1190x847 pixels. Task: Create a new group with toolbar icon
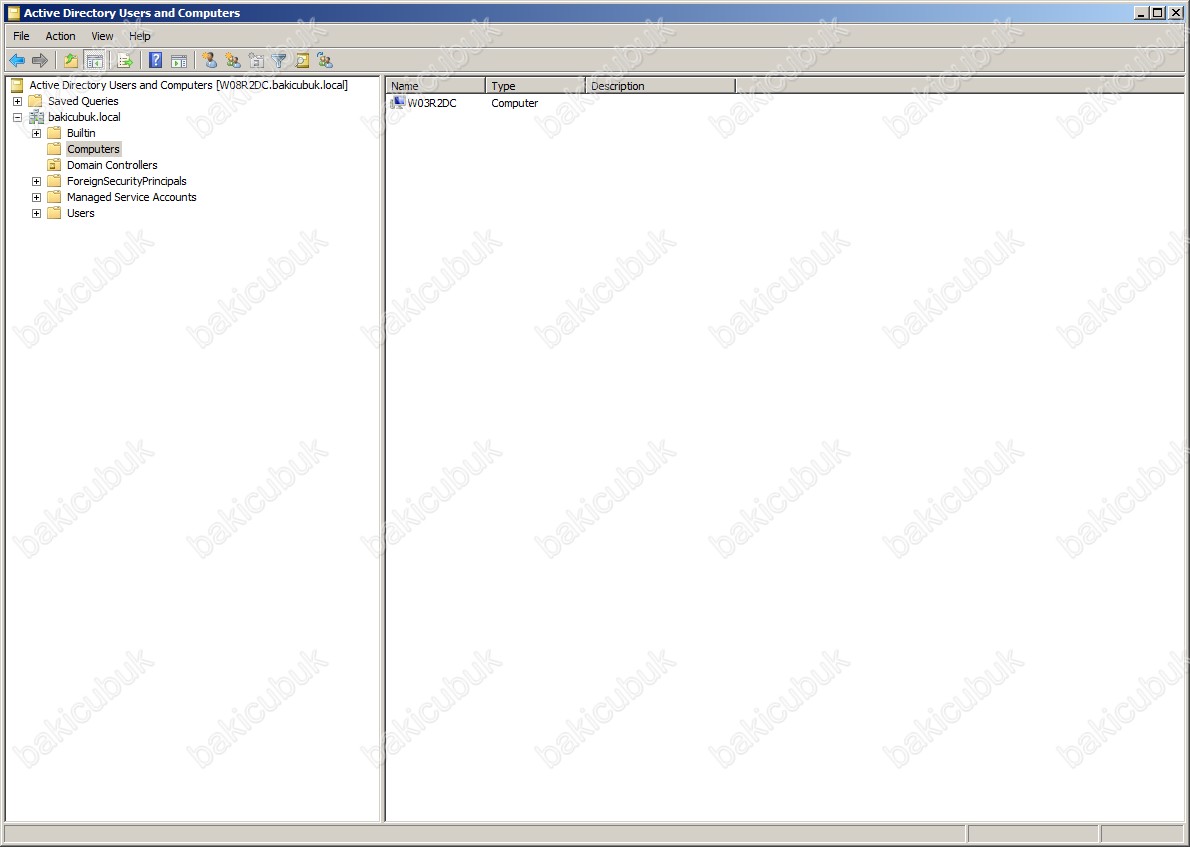coord(233,61)
